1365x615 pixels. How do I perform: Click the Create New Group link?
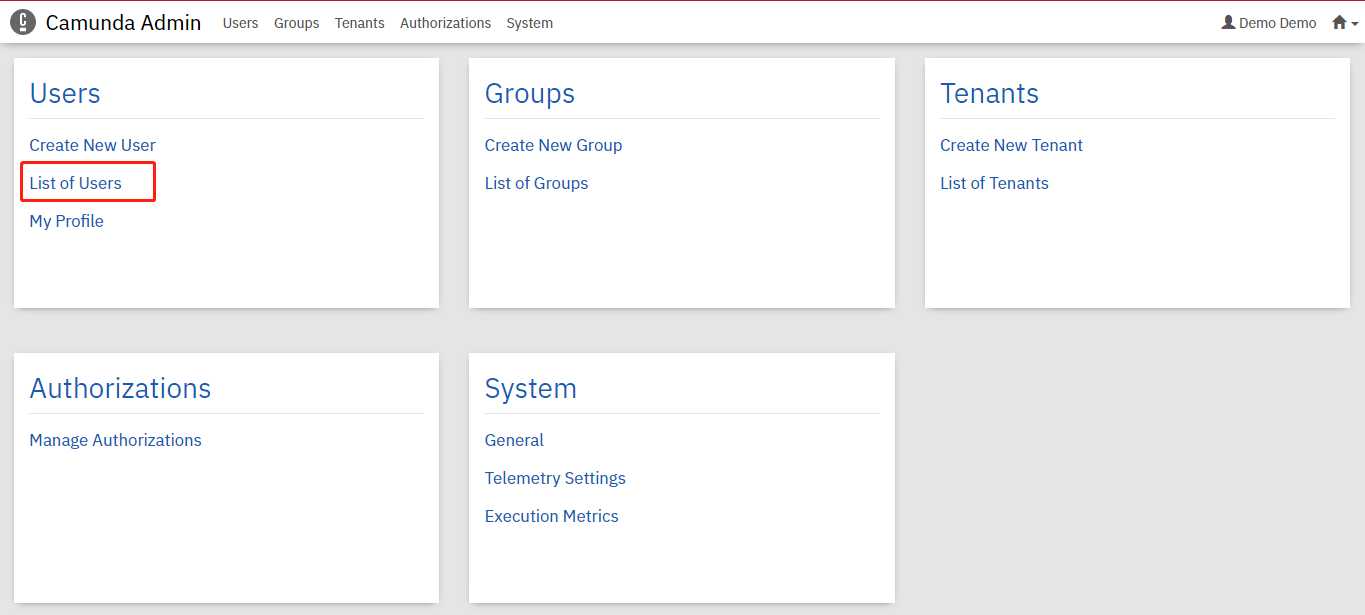pos(554,145)
